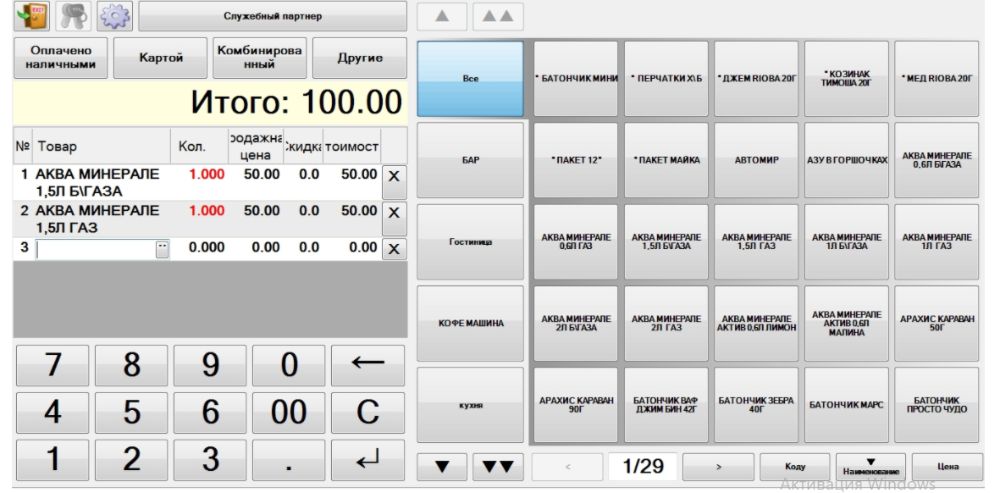
Task: Add ДЖЕМ RIOBA 20Г product
Action: click(x=756, y=79)
